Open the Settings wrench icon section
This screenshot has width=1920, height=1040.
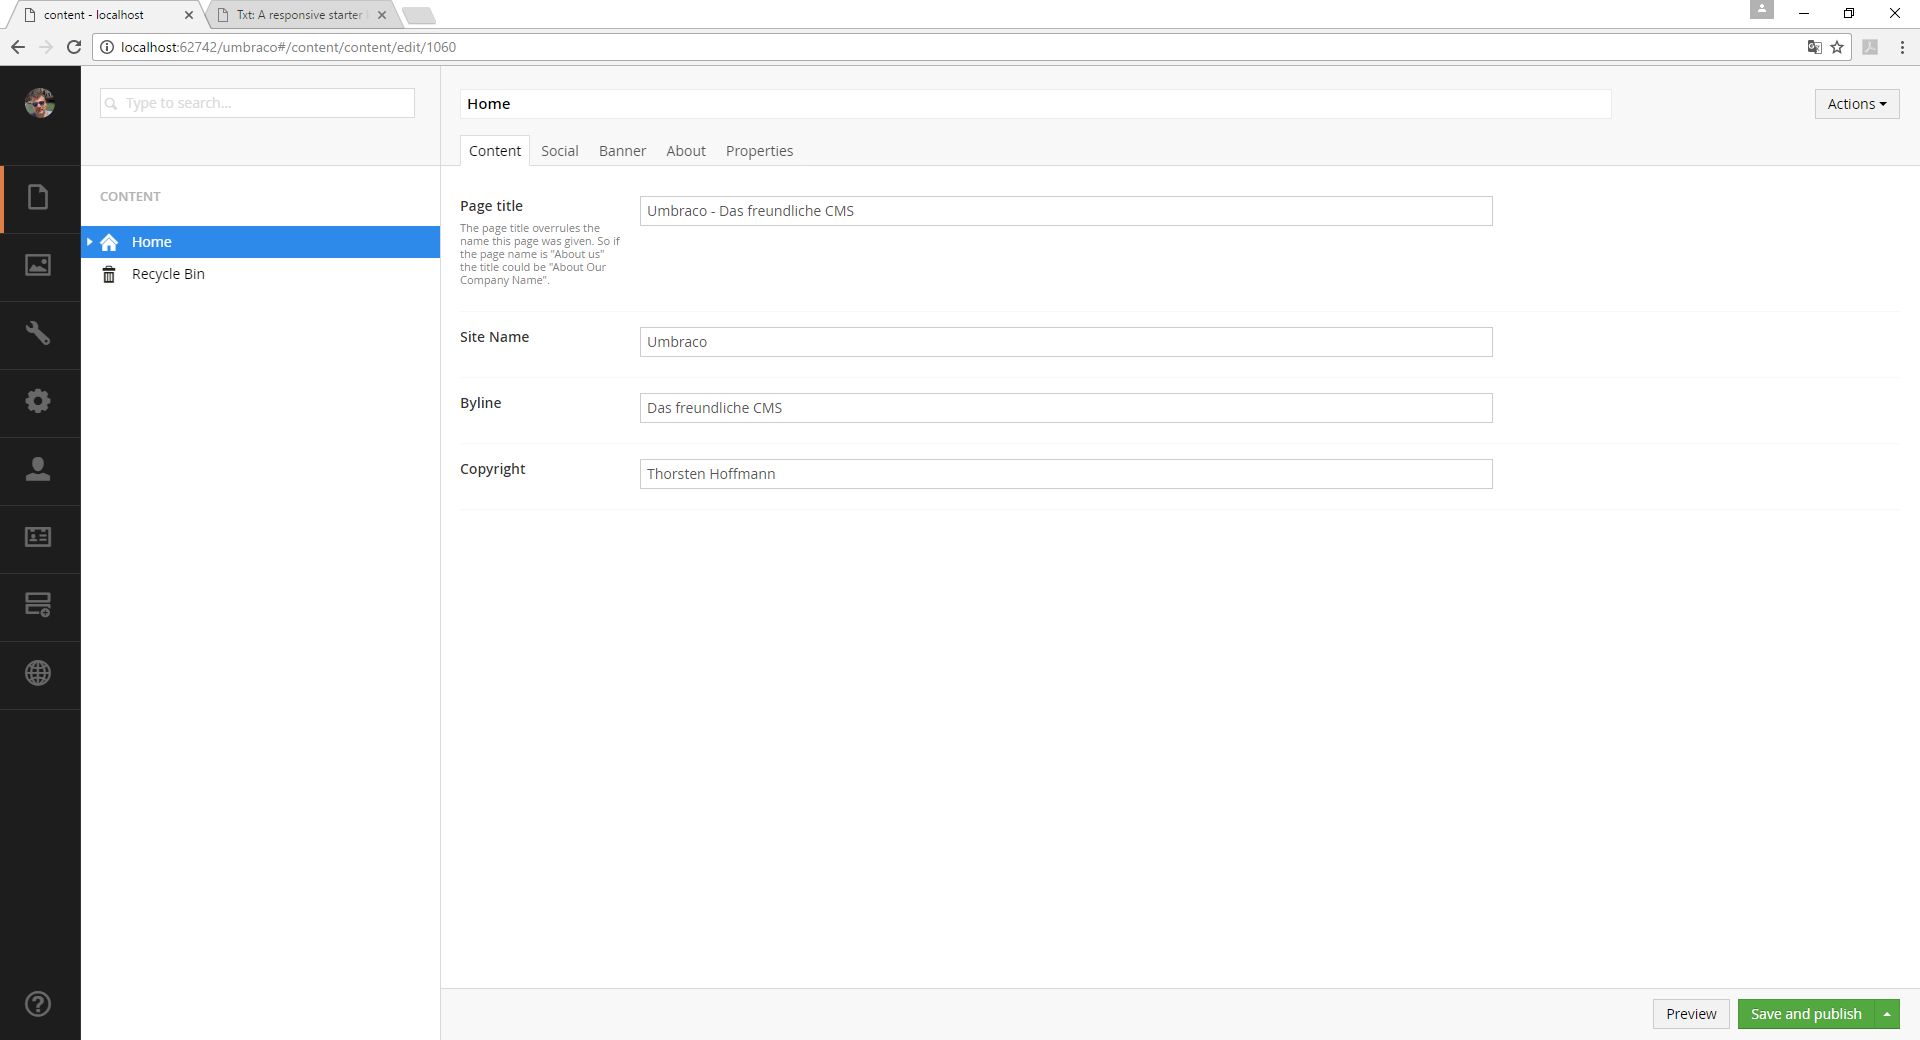[38, 333]
